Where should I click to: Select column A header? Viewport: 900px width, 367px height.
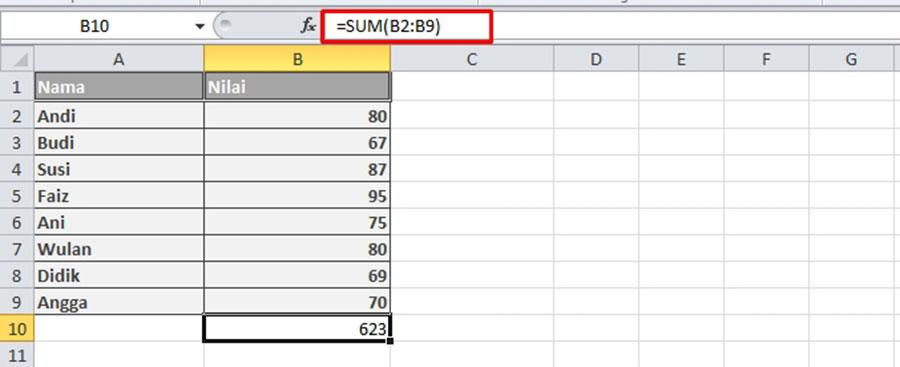pos(119,59)
